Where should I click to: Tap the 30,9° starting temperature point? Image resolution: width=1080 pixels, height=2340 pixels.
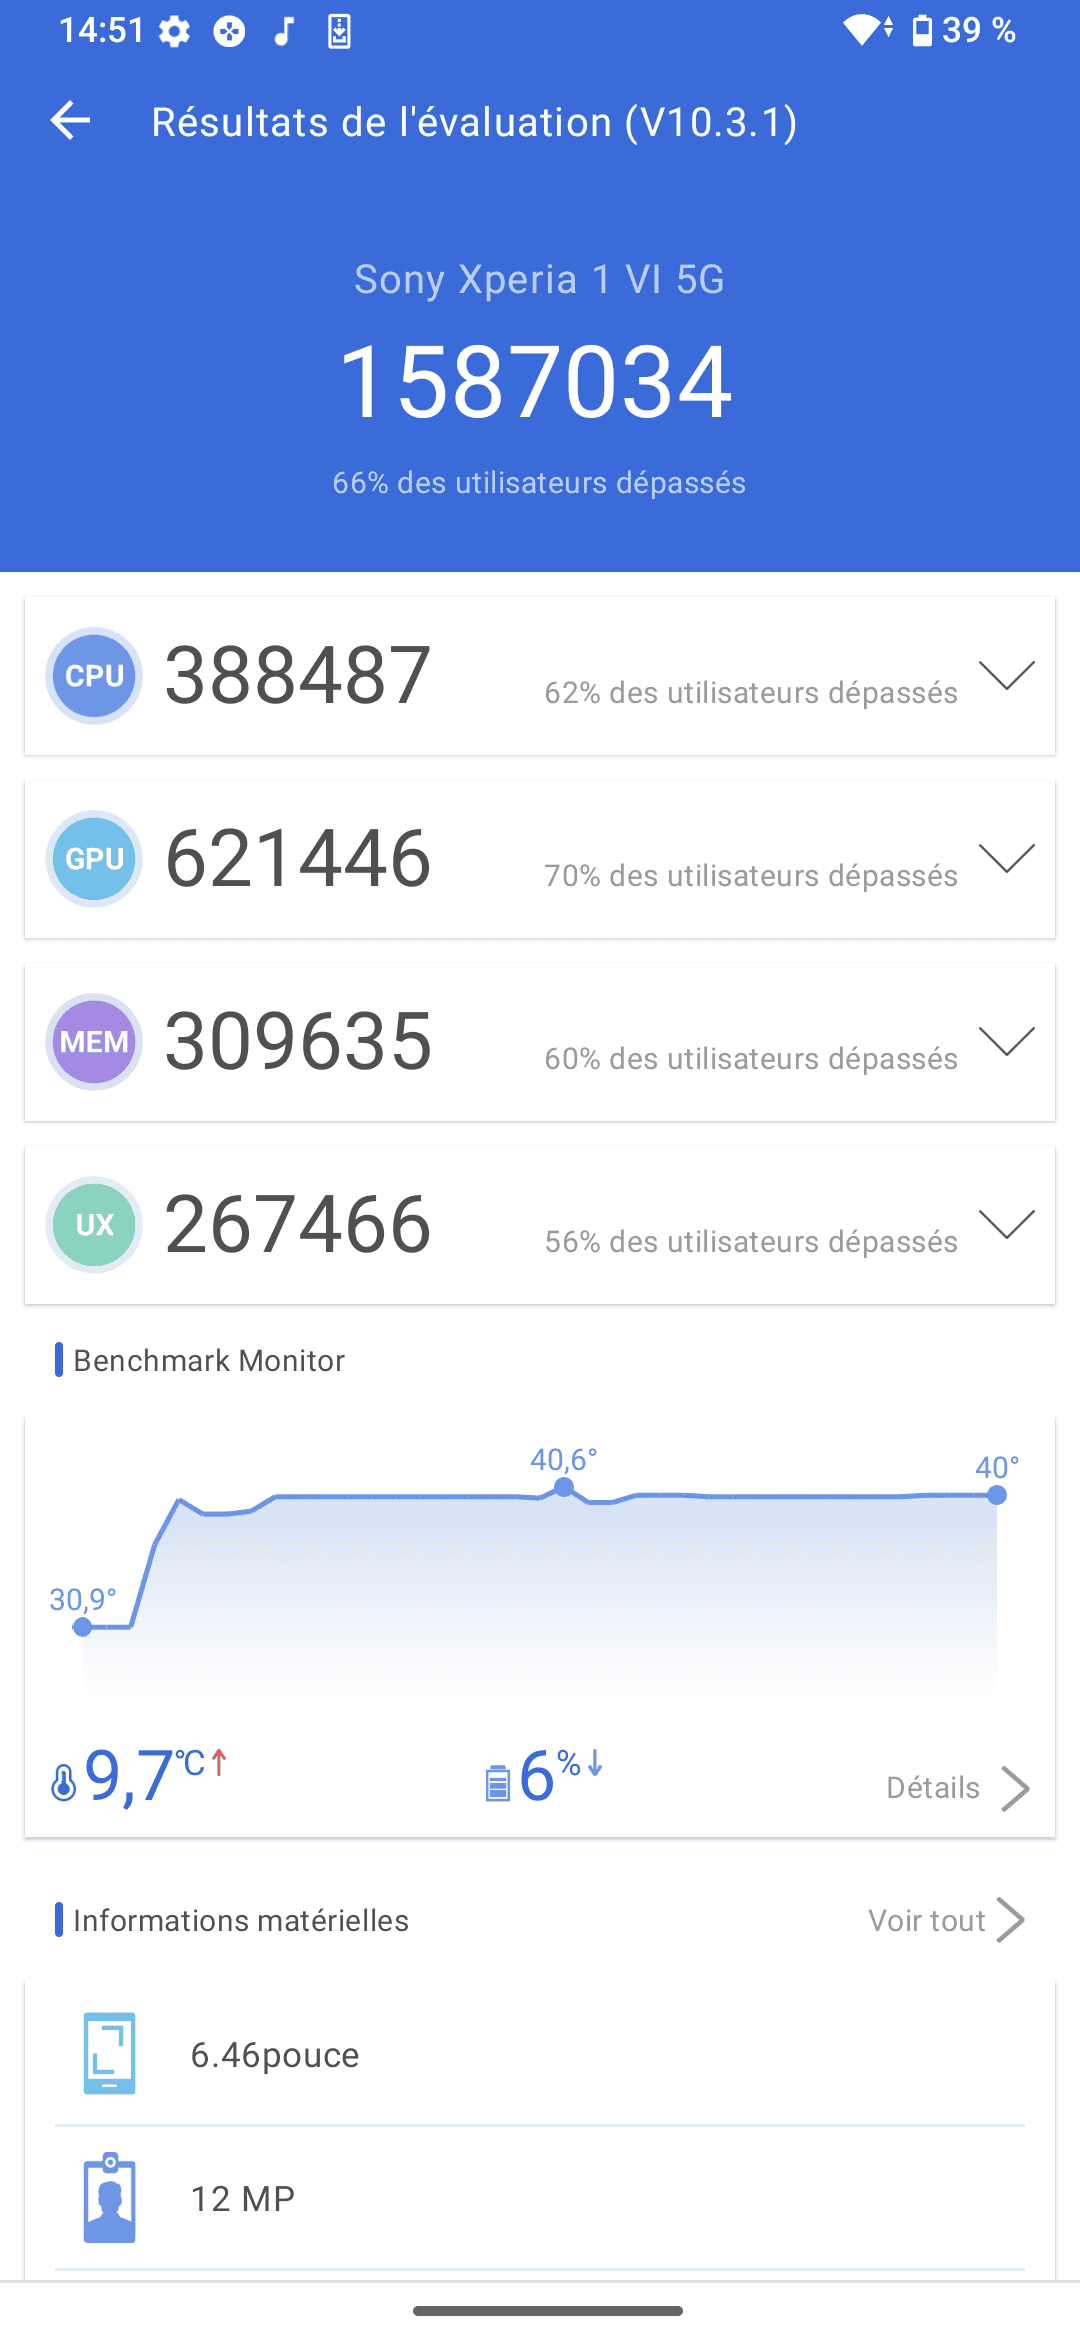[x=83, y=1627]
